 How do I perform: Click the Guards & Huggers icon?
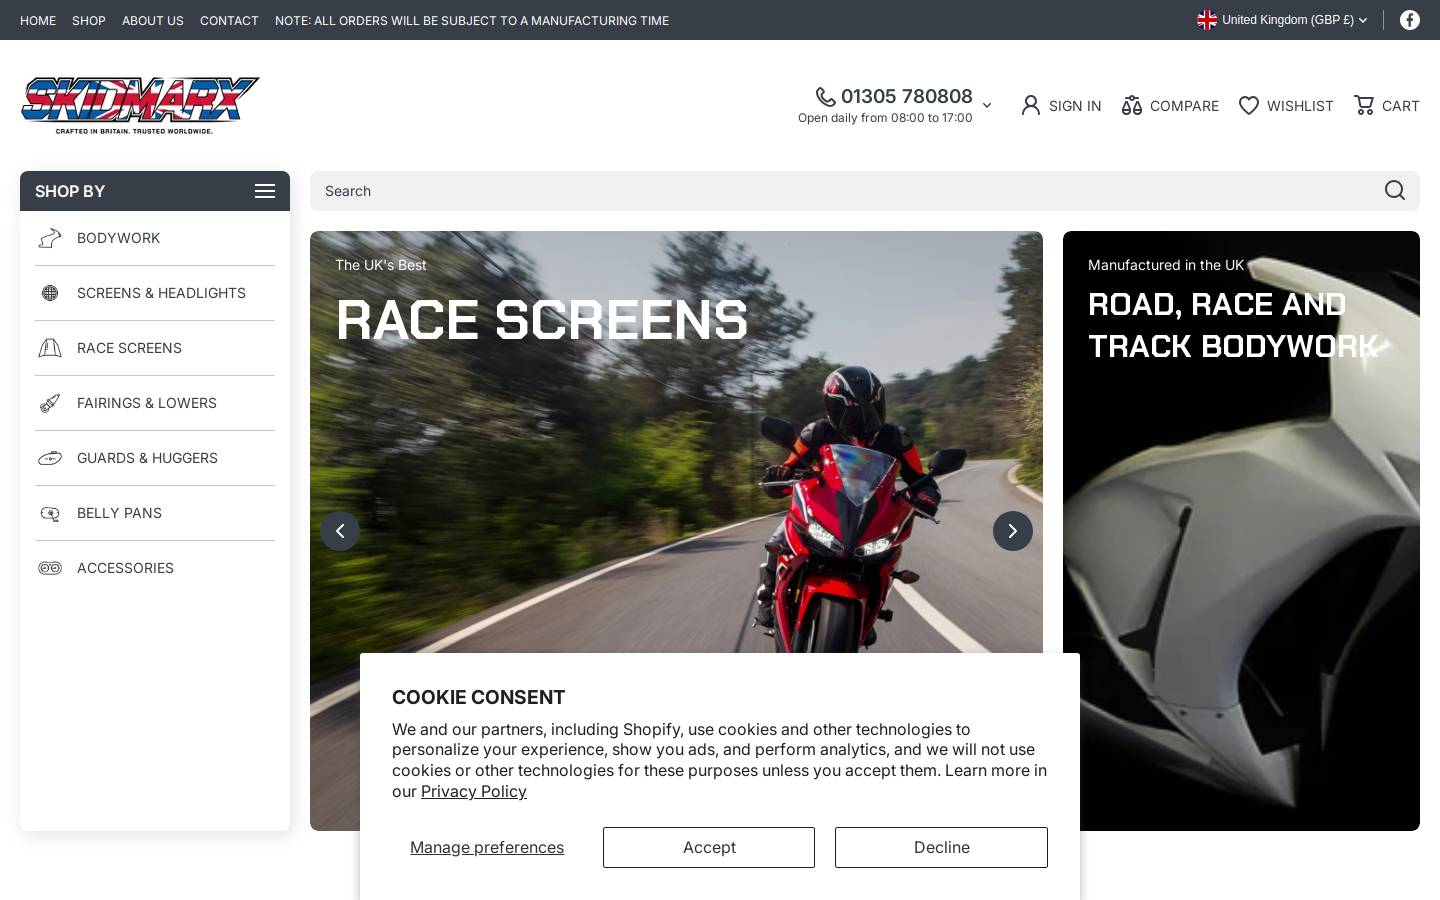click(x=50, y=458)
